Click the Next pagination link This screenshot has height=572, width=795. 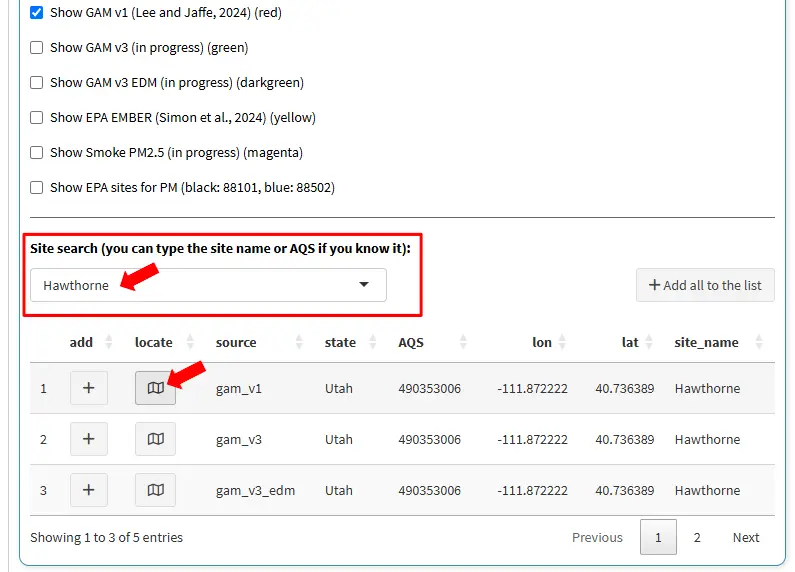tap(746, 537)
